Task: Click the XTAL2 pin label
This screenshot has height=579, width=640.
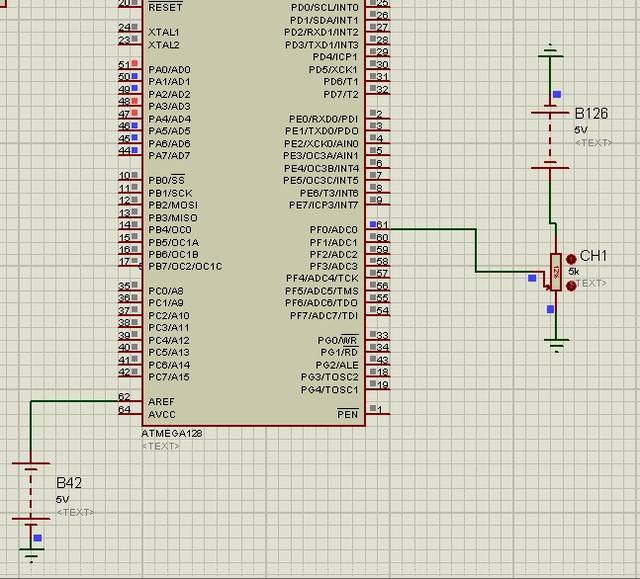Action: click(164, 44)
